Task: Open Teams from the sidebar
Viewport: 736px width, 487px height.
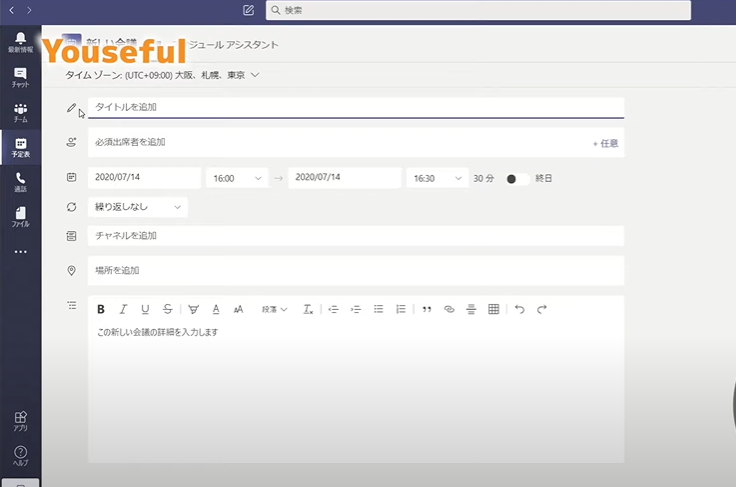Action: click(x=20, y=113)
